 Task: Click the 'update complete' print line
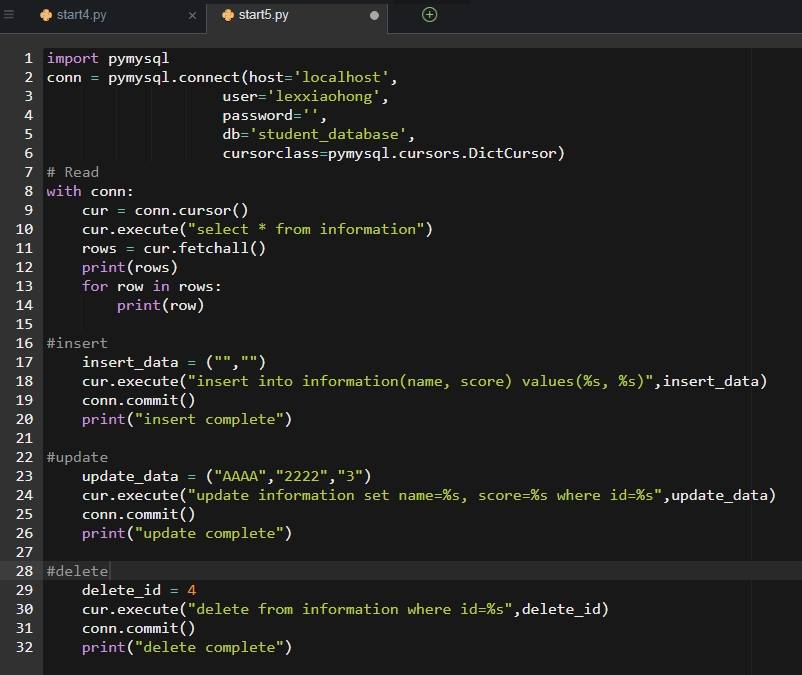pyautogui.click(x=187, y=533)
